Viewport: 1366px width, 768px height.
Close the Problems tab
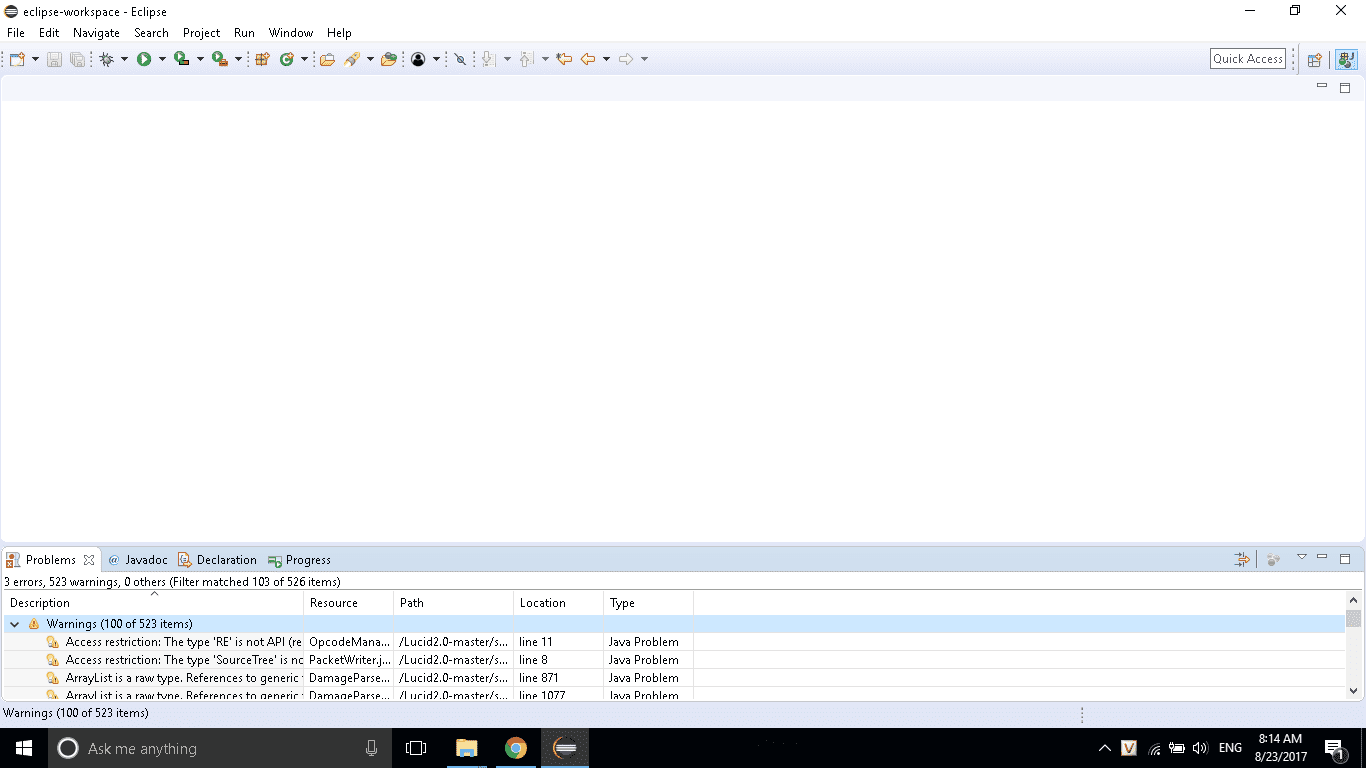click(x=89, y=560)
